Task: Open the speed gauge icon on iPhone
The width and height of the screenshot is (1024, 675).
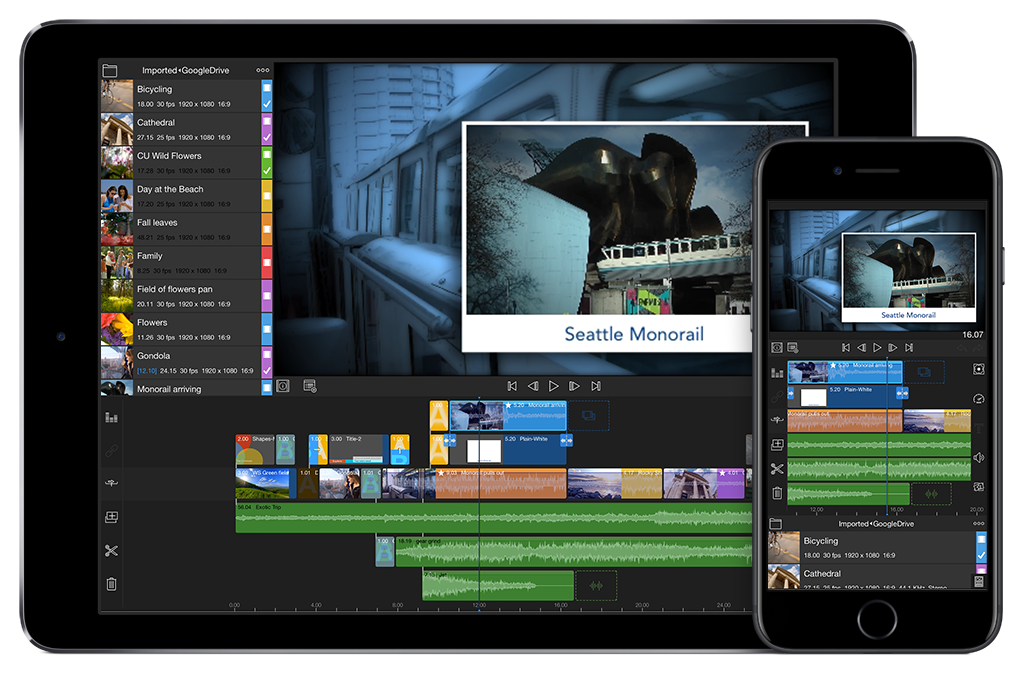Action: tap(978, 398)
